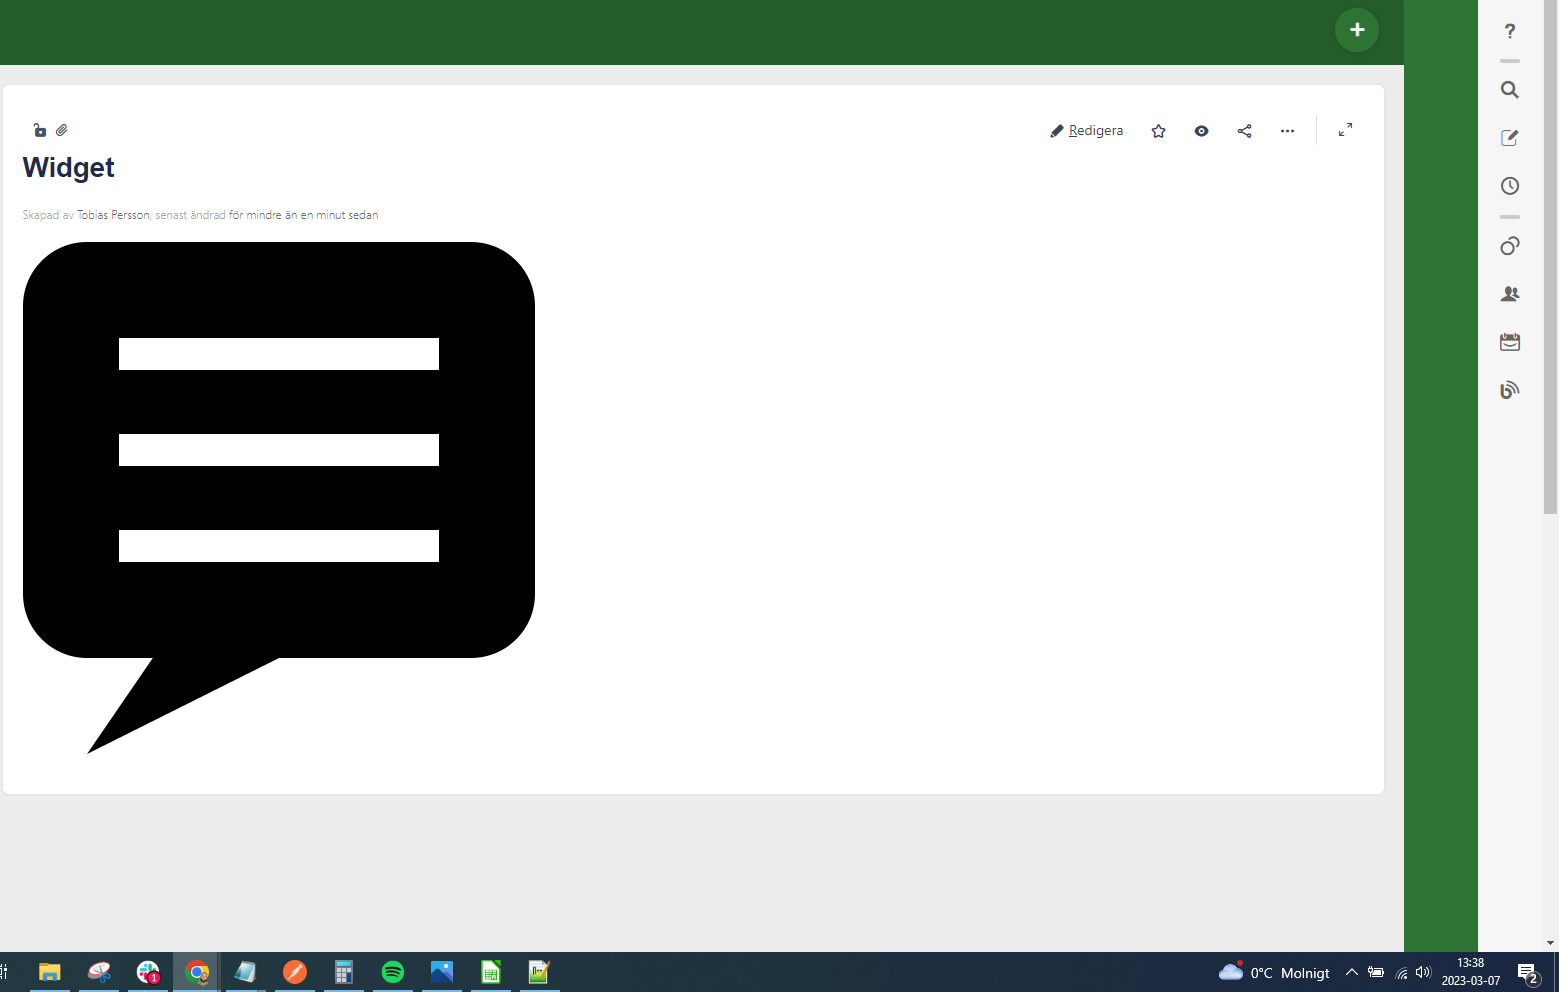Open the clock showing 13:38
This screenshot has height=992, width=1559.
[1471, 972]
